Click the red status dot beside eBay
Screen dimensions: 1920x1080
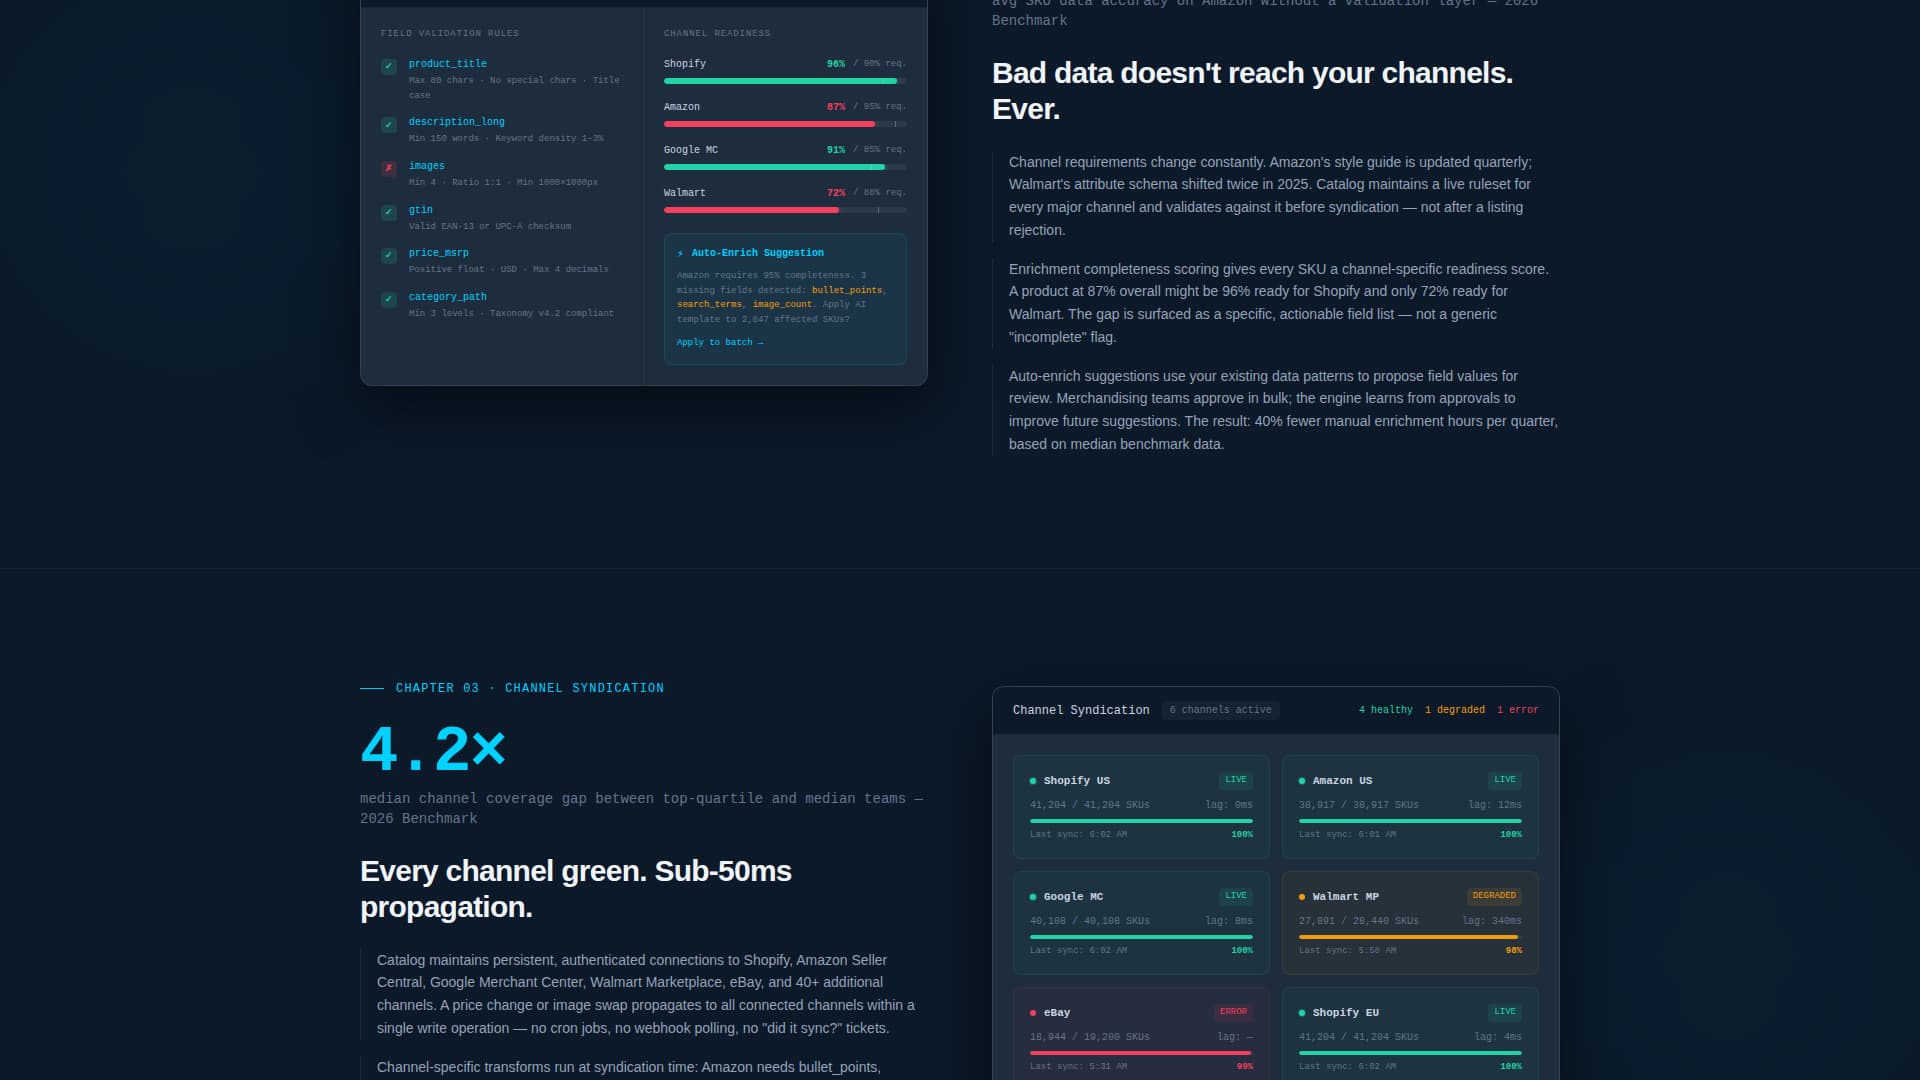[x=1033, y=1013]
